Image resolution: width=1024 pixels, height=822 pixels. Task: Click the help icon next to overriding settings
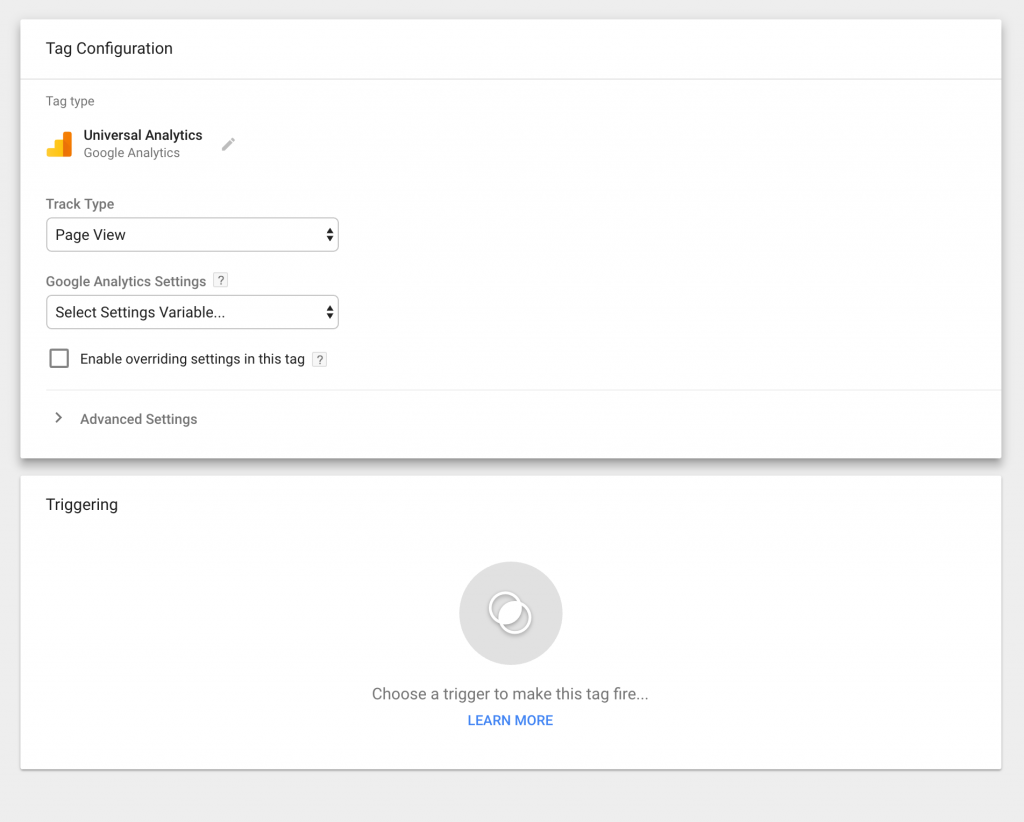tap(319, 359)
